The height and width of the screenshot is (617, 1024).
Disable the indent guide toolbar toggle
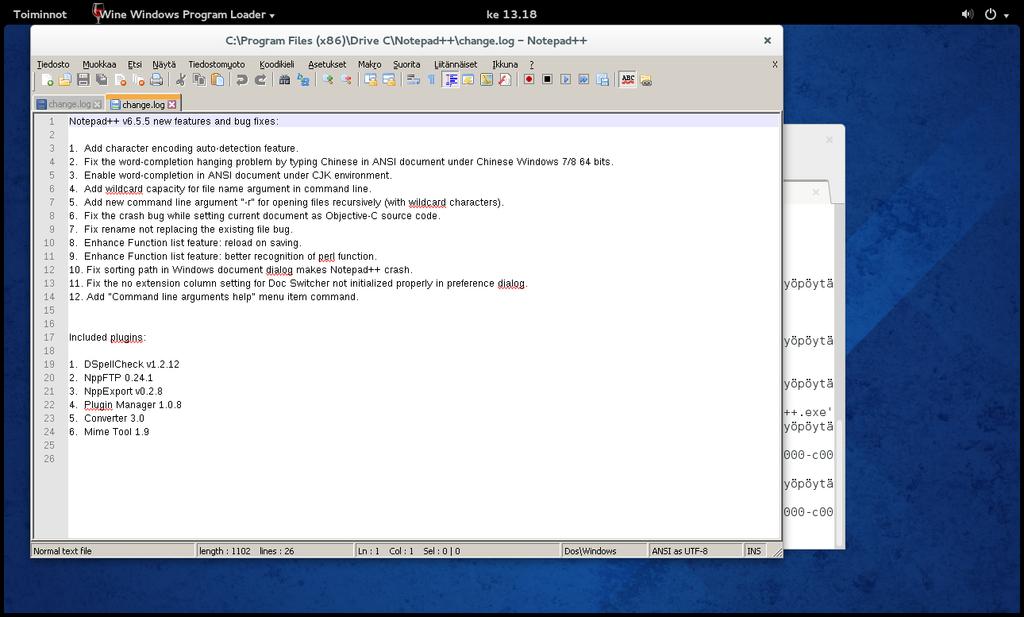450,80
